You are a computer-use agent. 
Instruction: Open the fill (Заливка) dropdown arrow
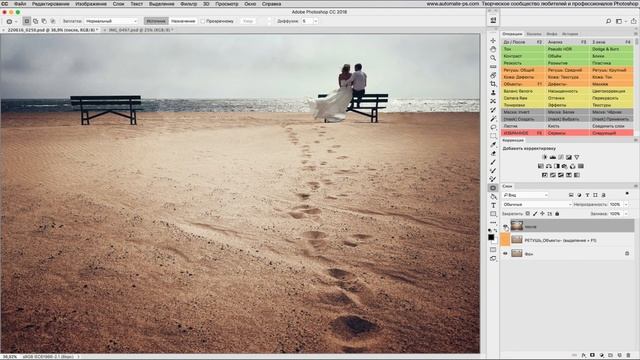[626, 213]
